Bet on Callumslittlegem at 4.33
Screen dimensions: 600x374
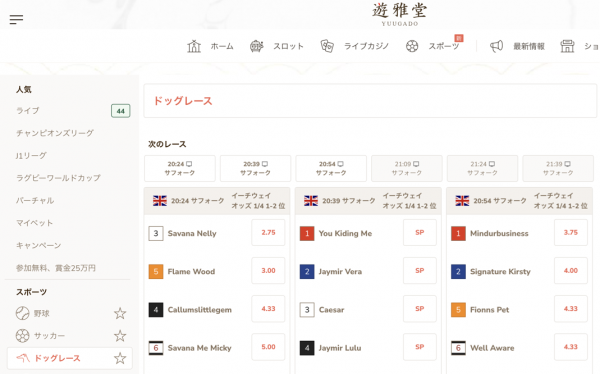point(268,309)
